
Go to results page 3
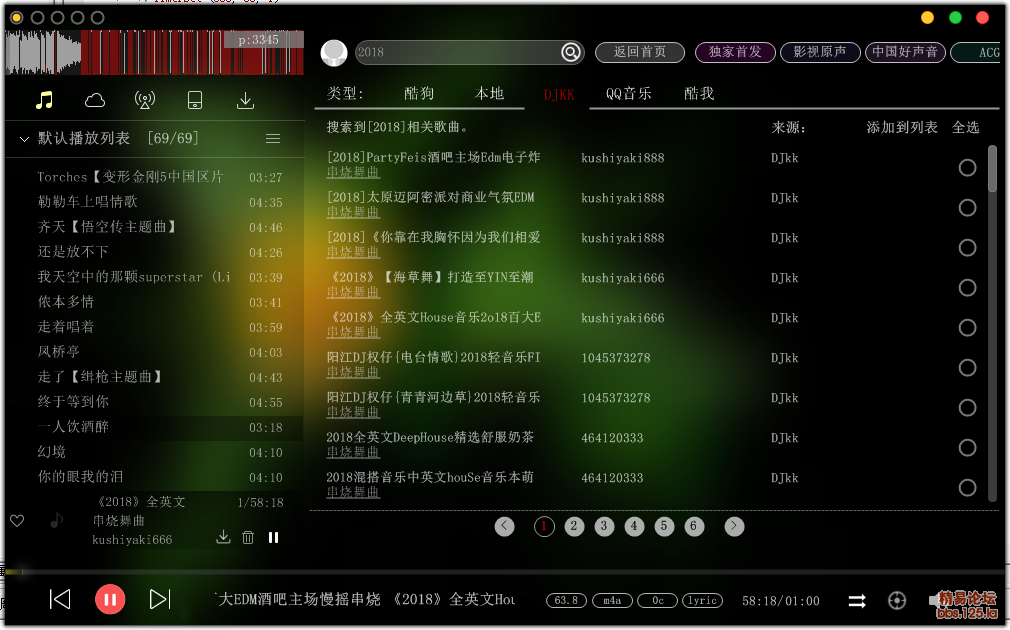[x=604, y=526]
